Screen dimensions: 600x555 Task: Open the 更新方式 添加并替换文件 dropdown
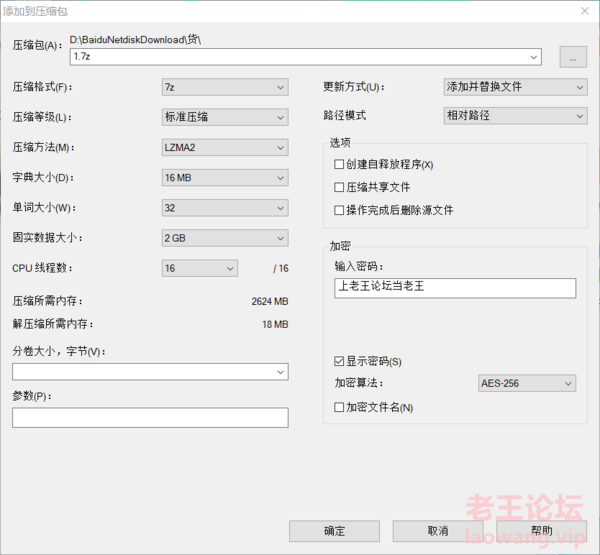tap(515, 87)
